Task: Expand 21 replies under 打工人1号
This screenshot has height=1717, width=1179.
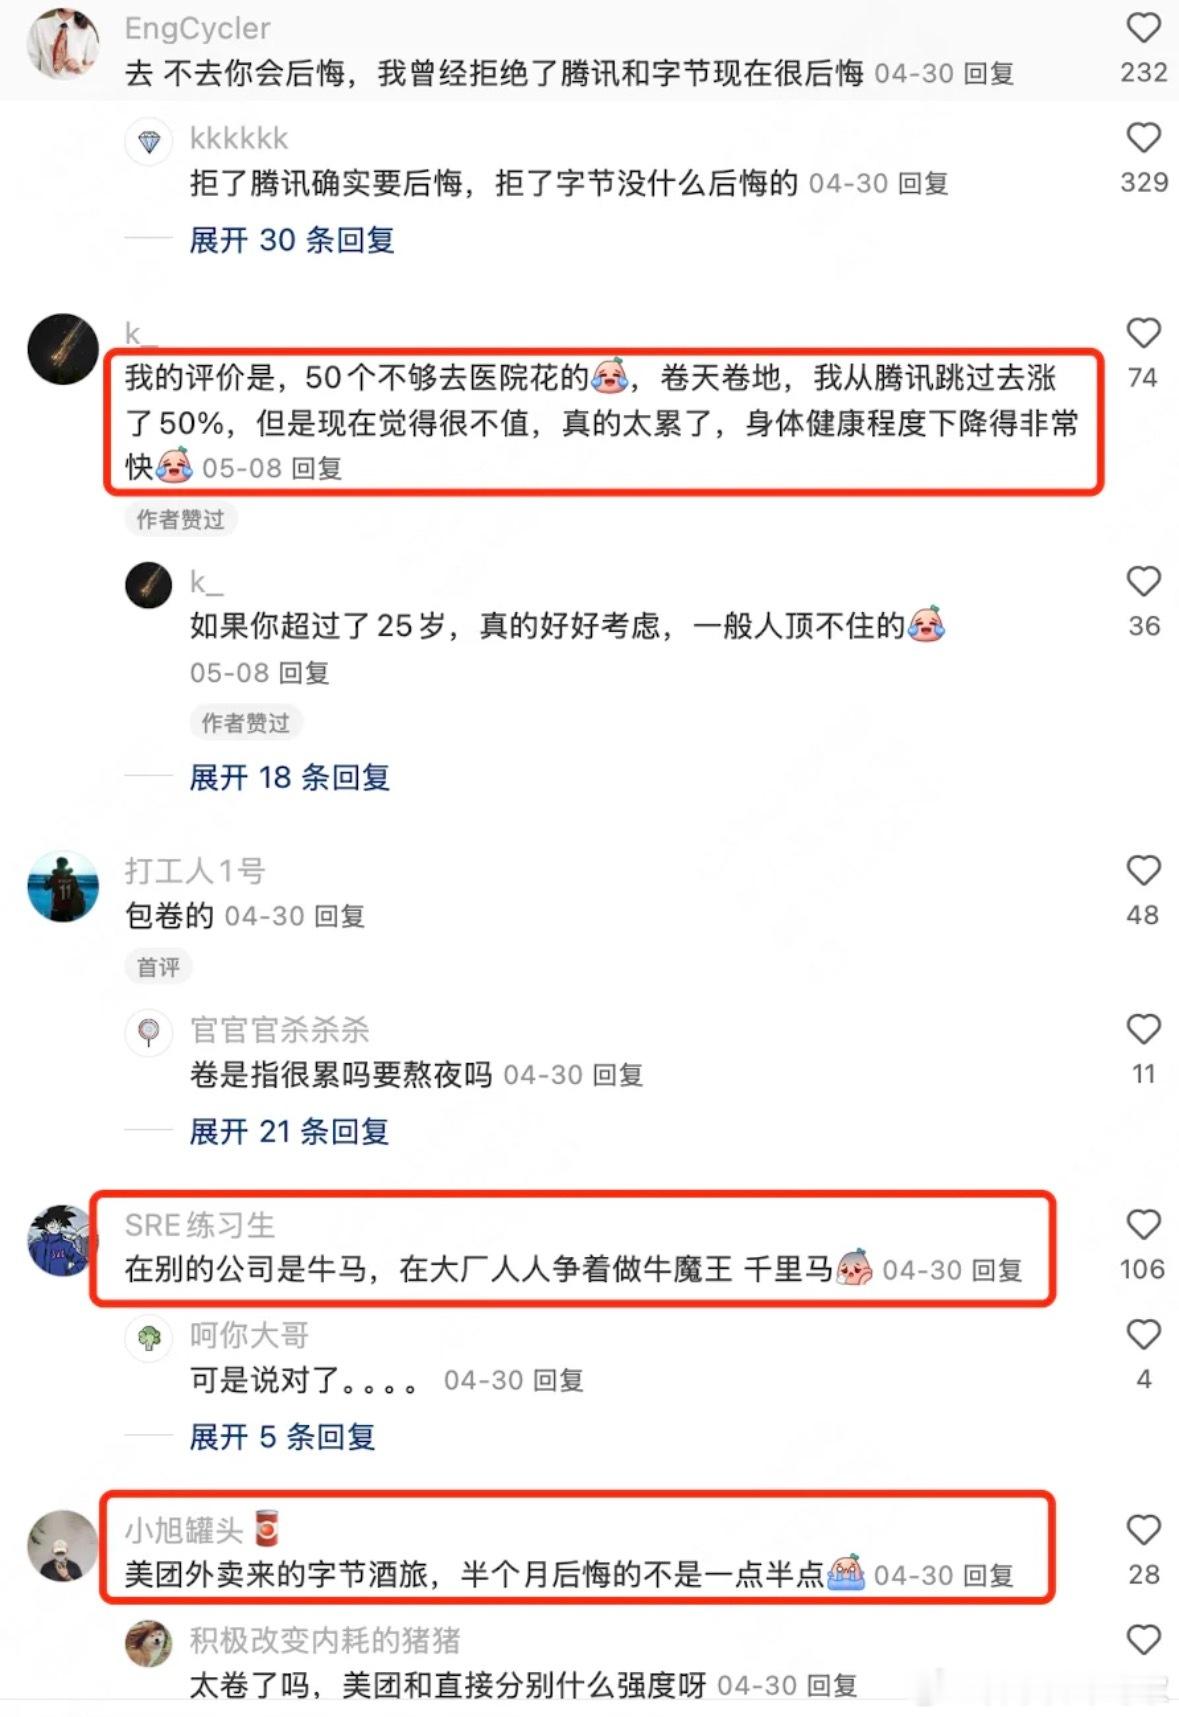Action: pos(290,1131)
